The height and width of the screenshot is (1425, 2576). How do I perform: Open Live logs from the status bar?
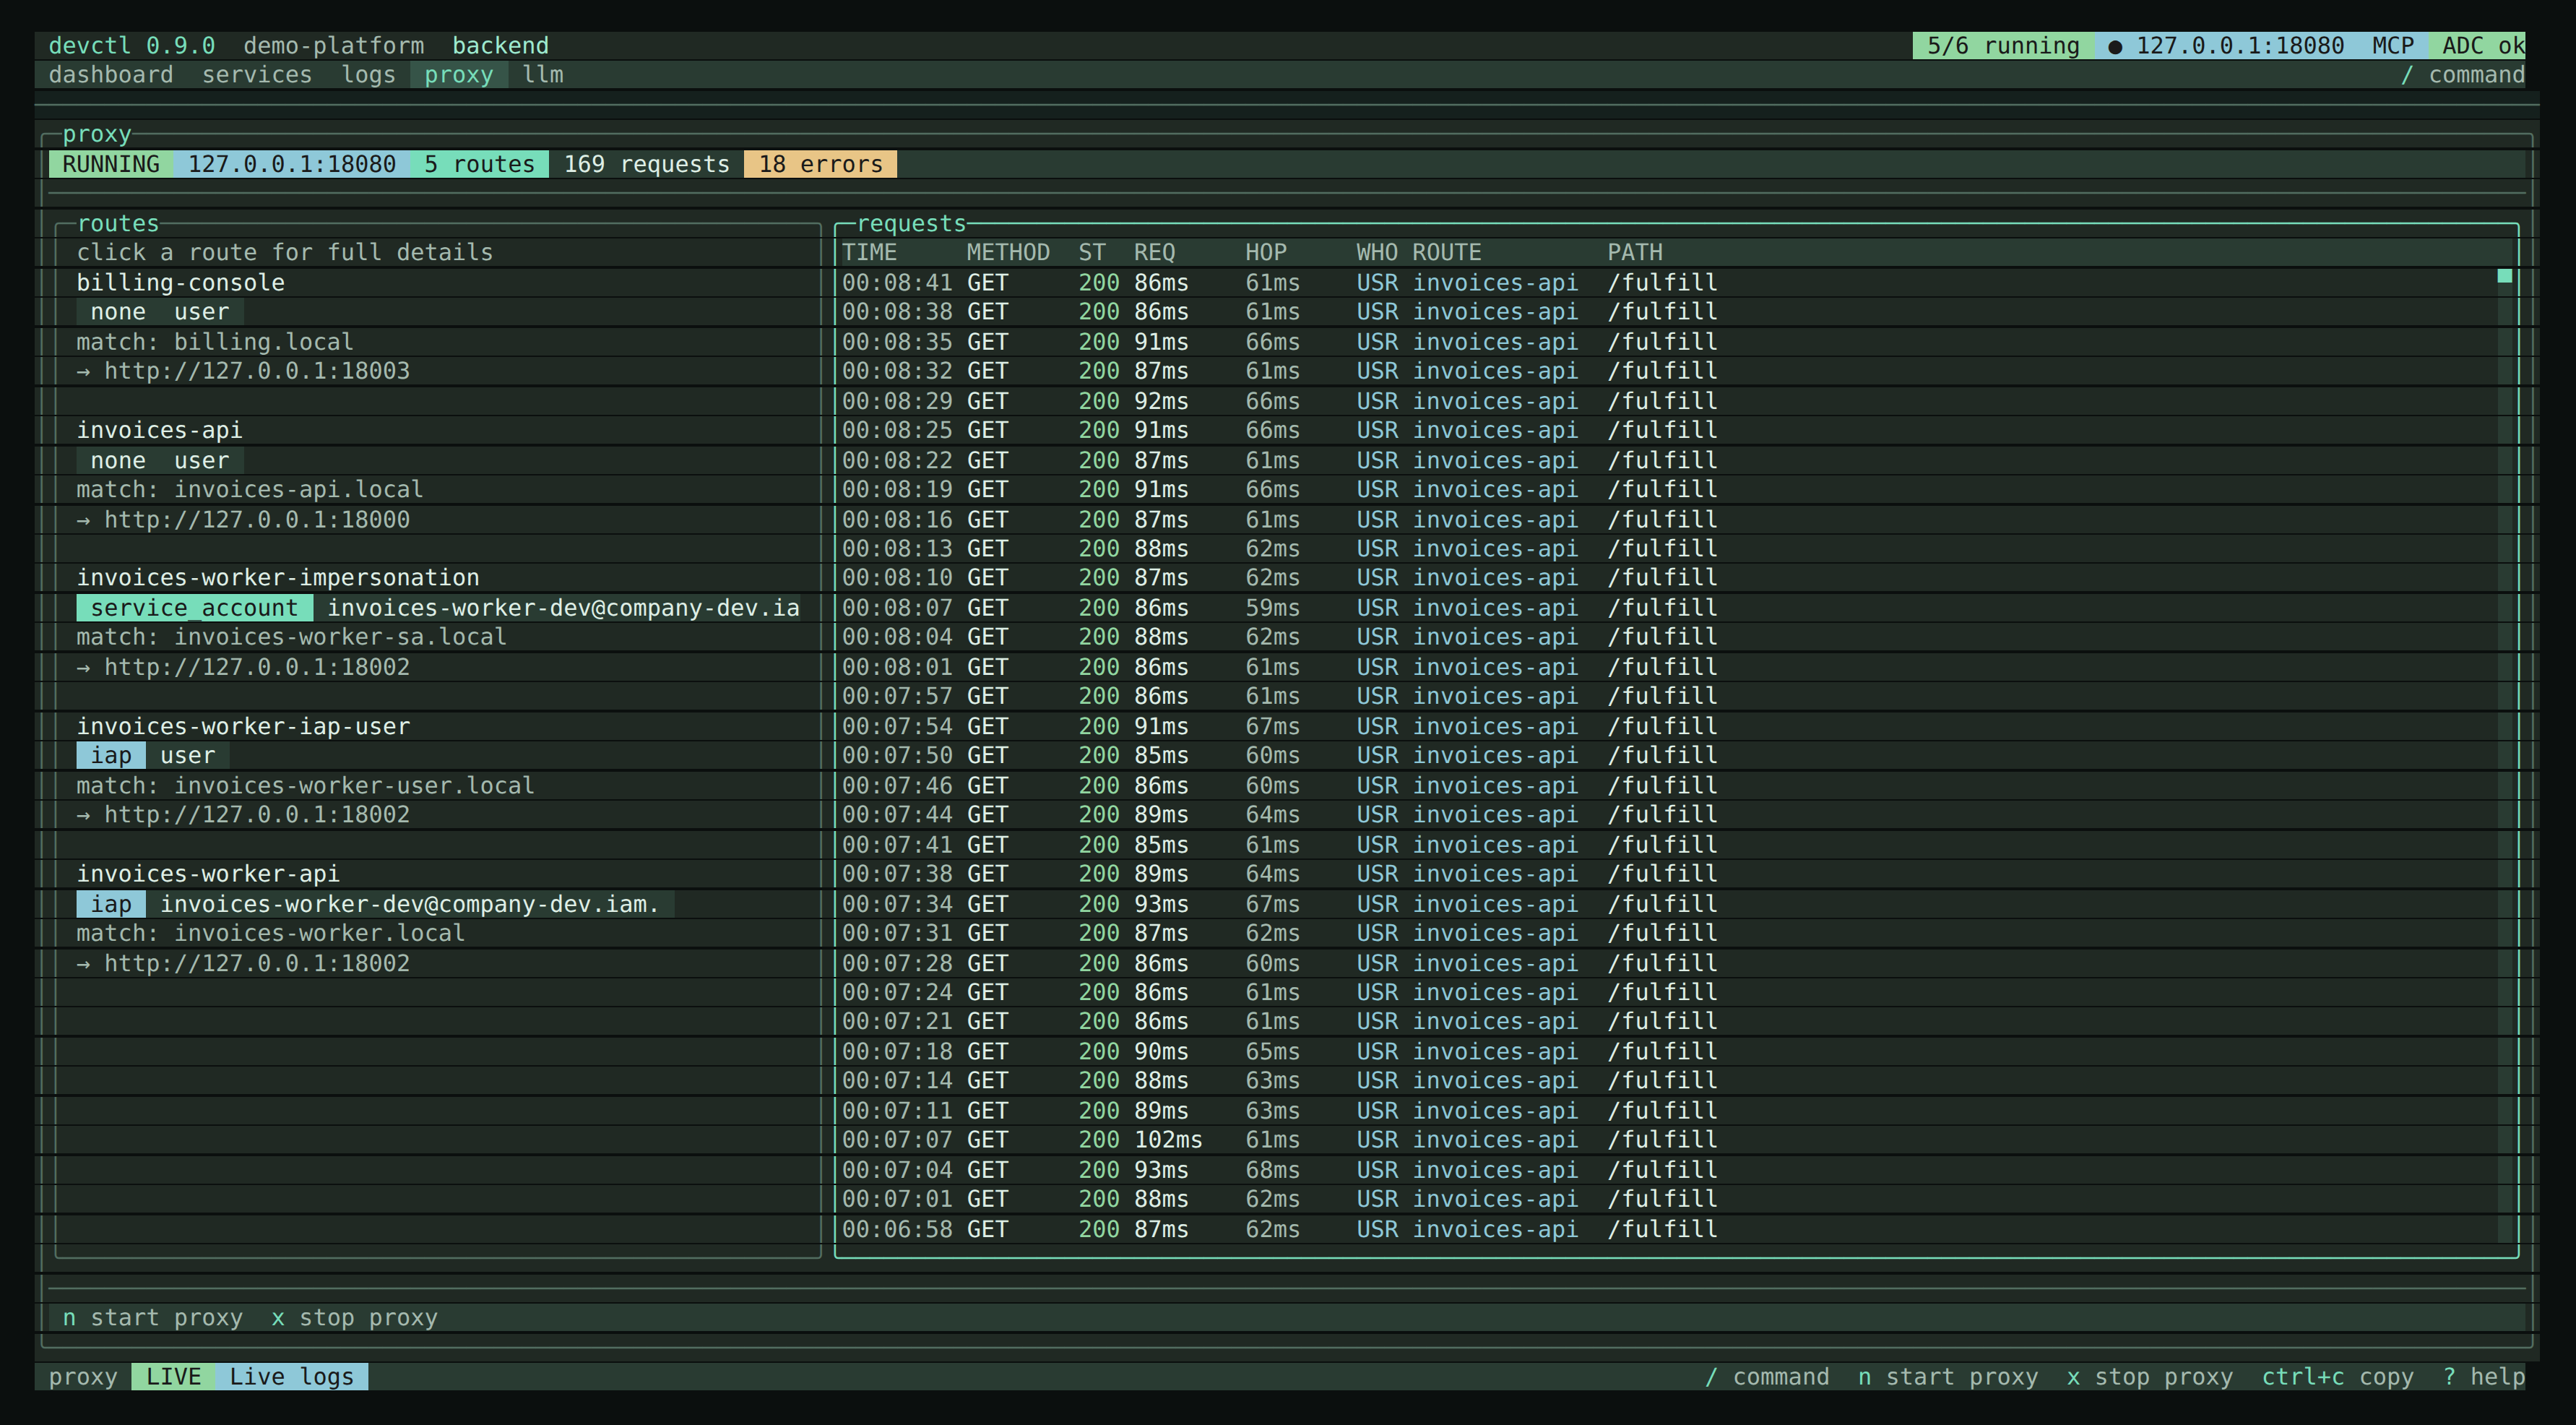click(x=291, y=1377)
